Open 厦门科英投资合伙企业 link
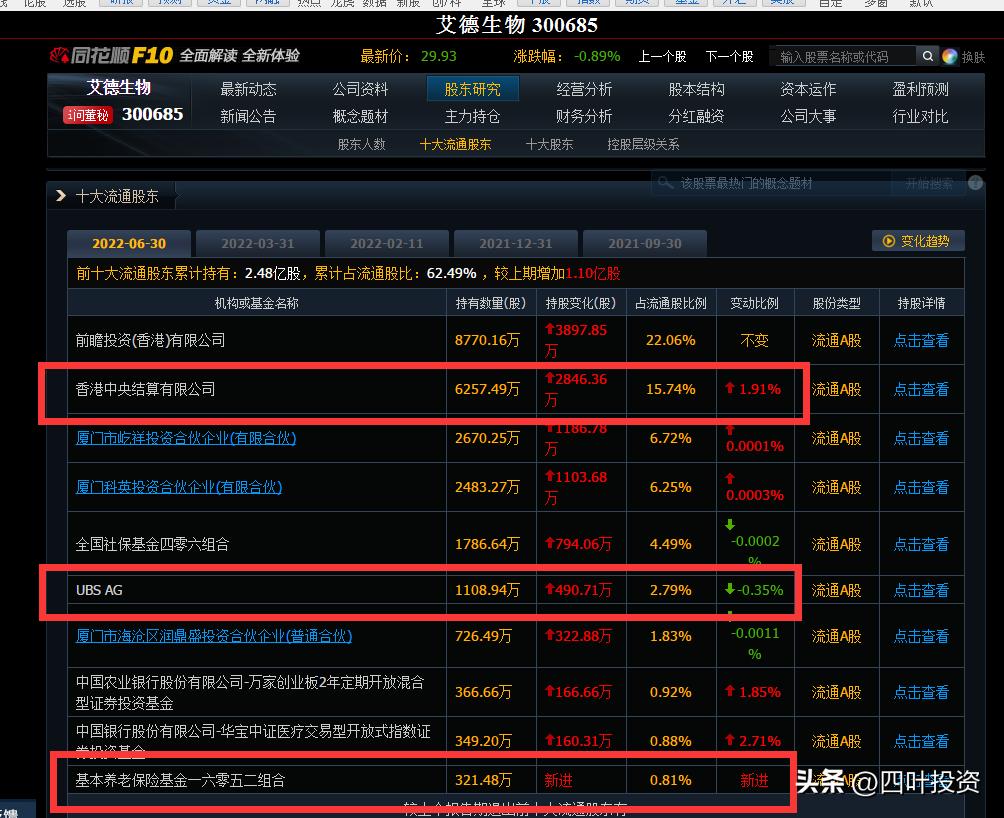This screenshot has height=818, width=1004. 179,487
